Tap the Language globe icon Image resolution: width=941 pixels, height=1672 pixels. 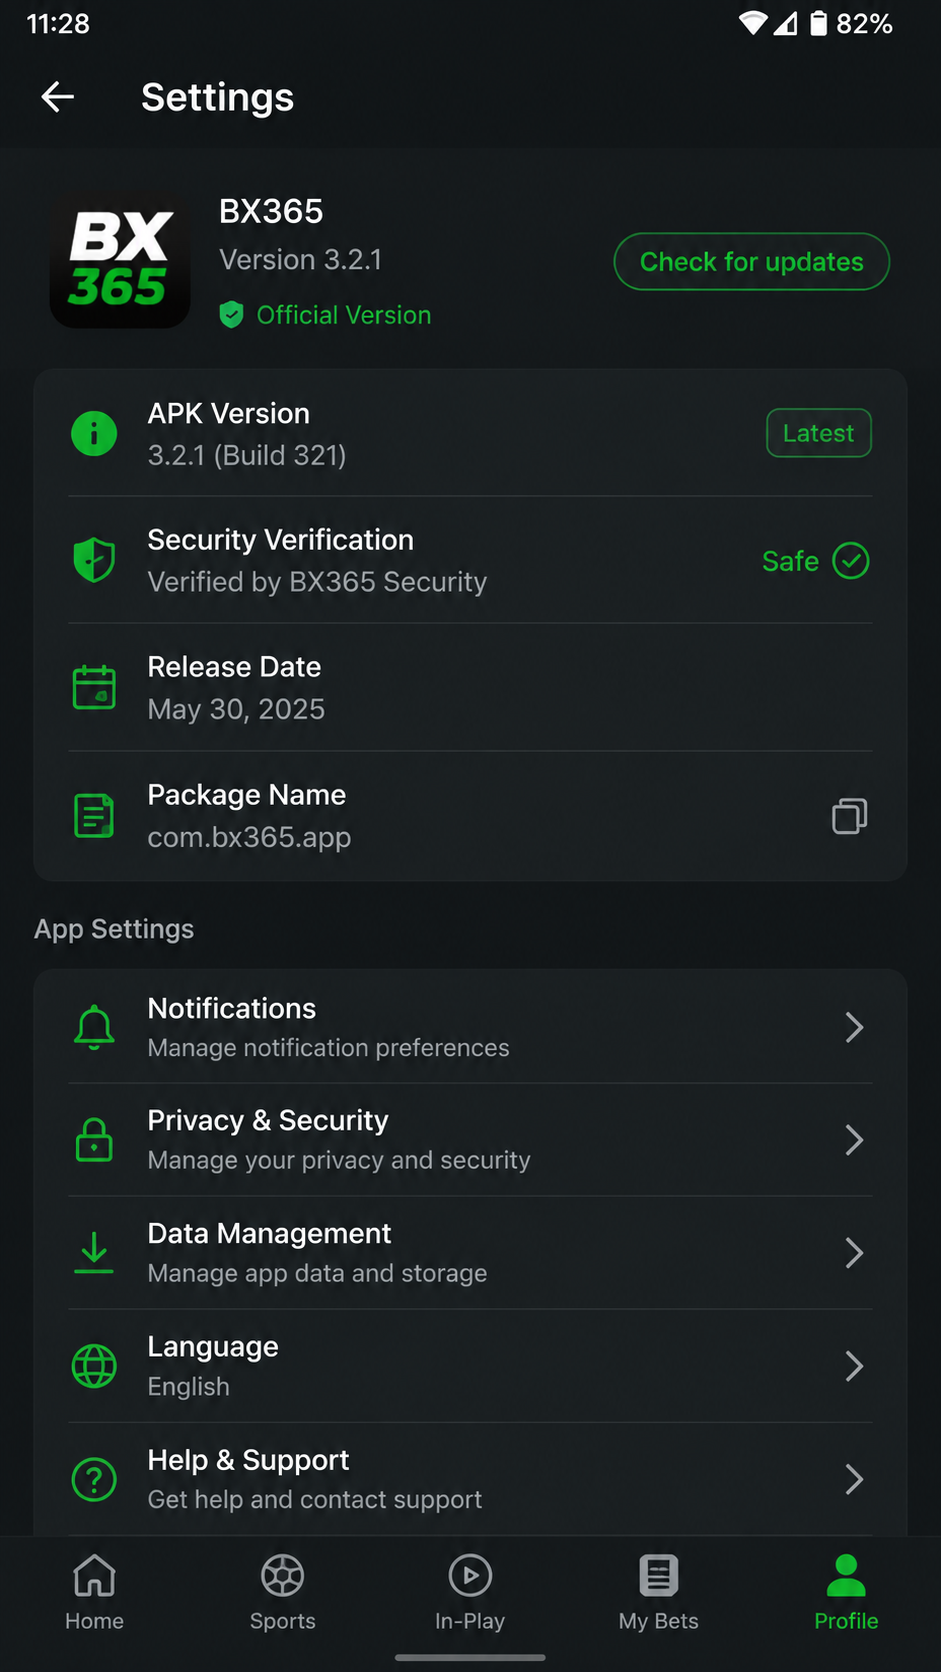point(94,1366)
